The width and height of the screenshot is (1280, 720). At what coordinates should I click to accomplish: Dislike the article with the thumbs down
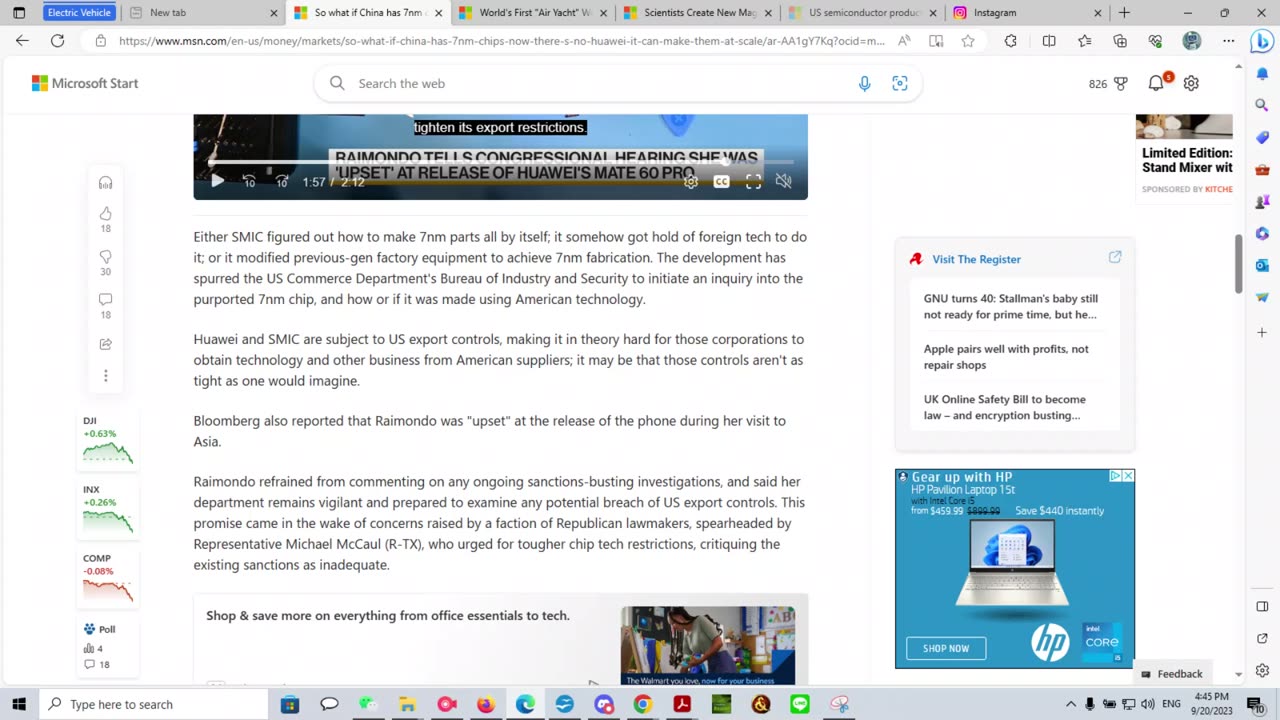coord(105,257)
